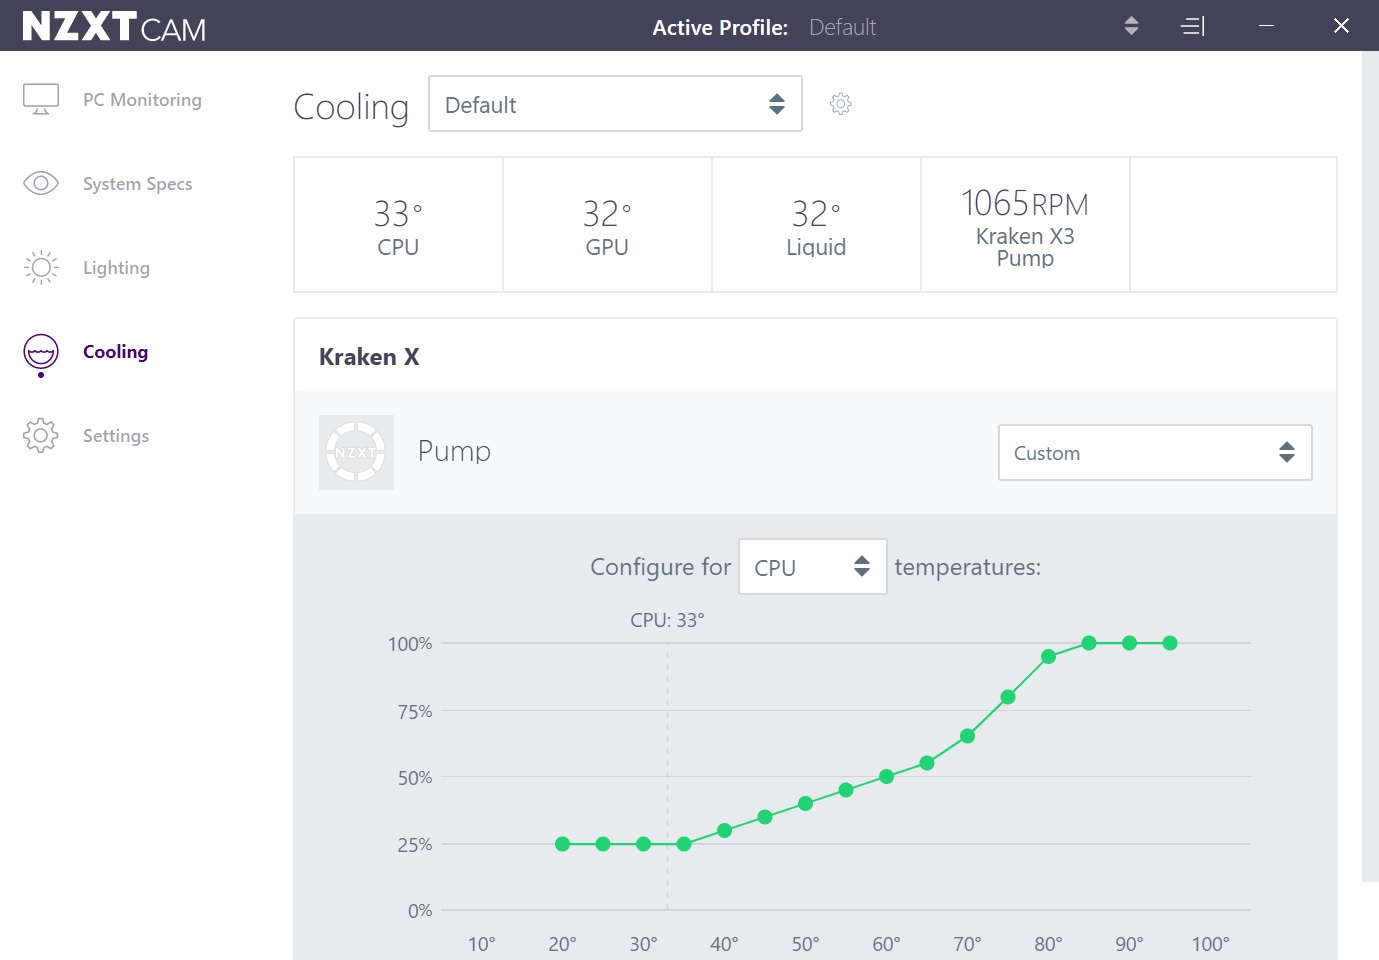Click the CPU 33° temperature tile
The height and width of the screenshot is (960, 1379).
(x=398, y=225)
